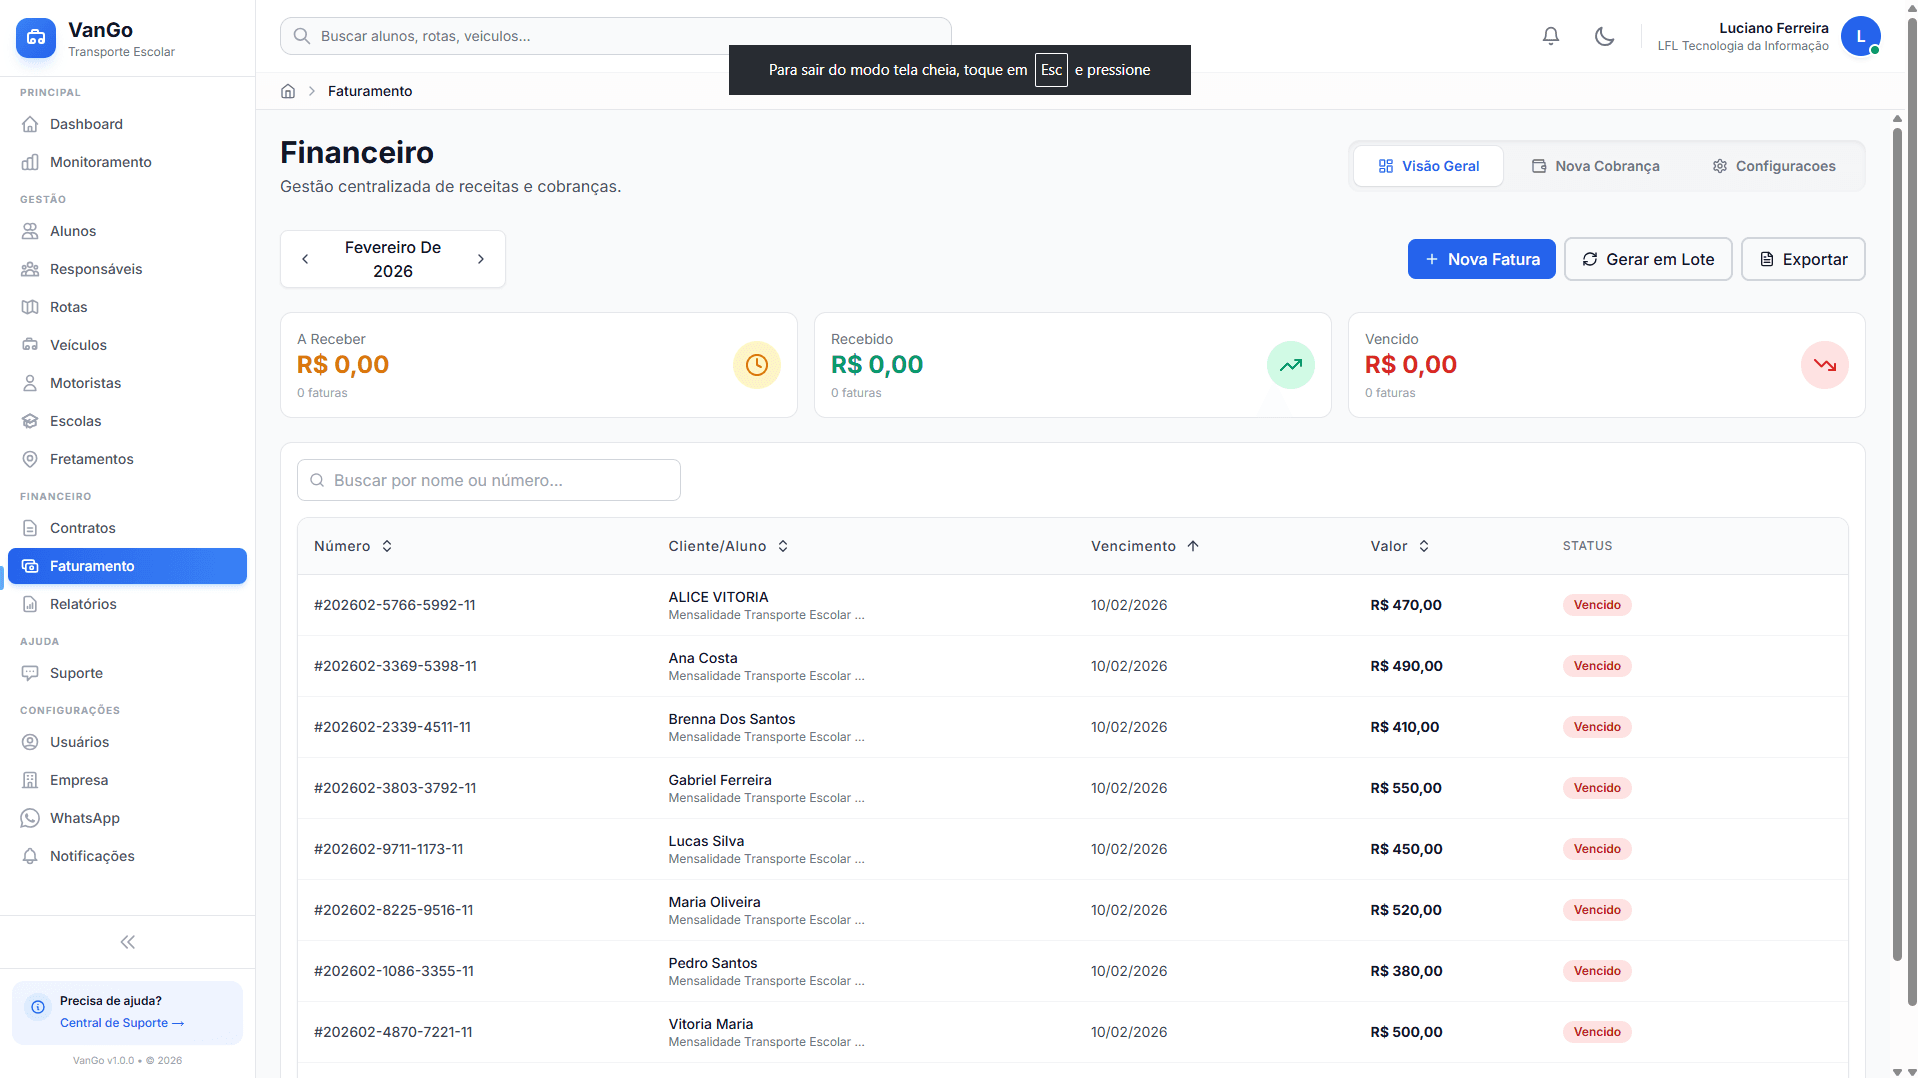Click the Nova Fatura button
The height and width of the screenshot is (1078, 1918).
(1481, 259)
